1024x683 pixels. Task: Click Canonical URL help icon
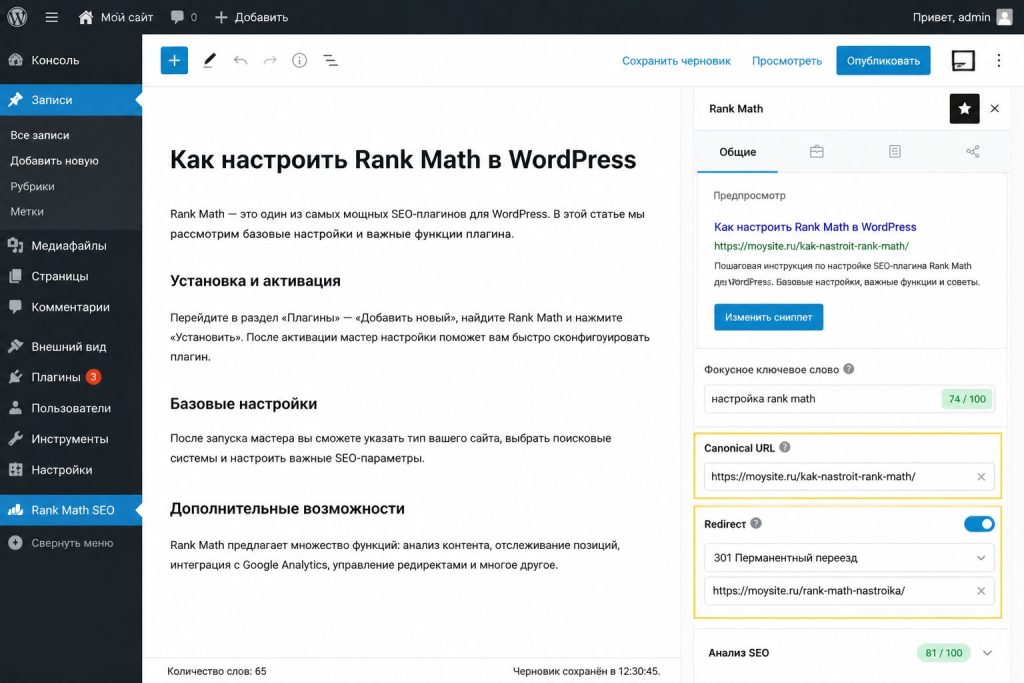click(785, 447)
